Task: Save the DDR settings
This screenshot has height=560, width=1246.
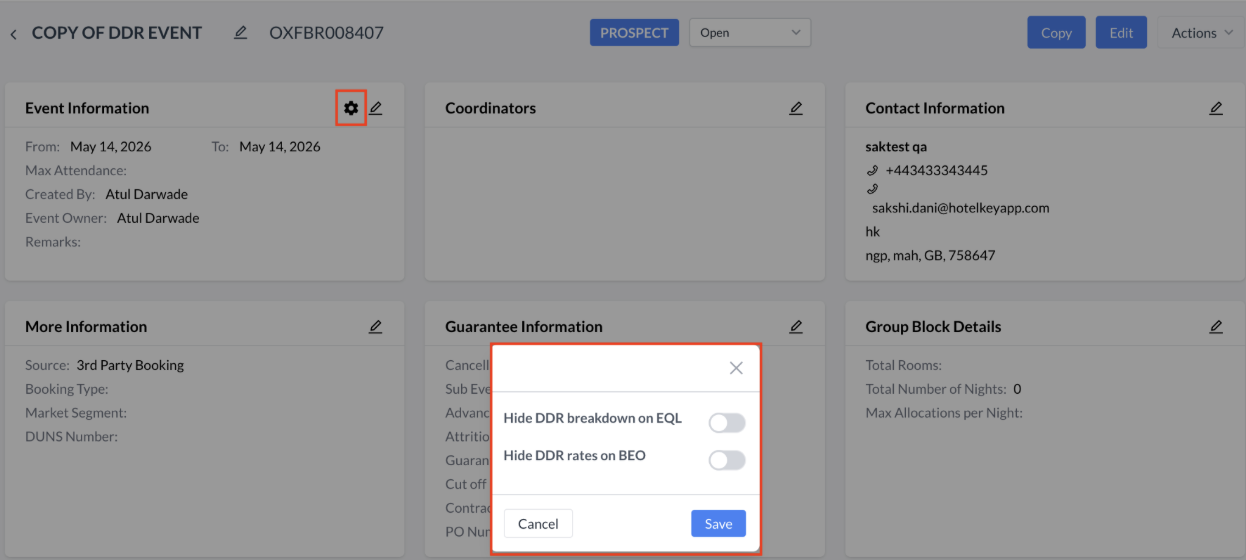Action: pos(718,524)
